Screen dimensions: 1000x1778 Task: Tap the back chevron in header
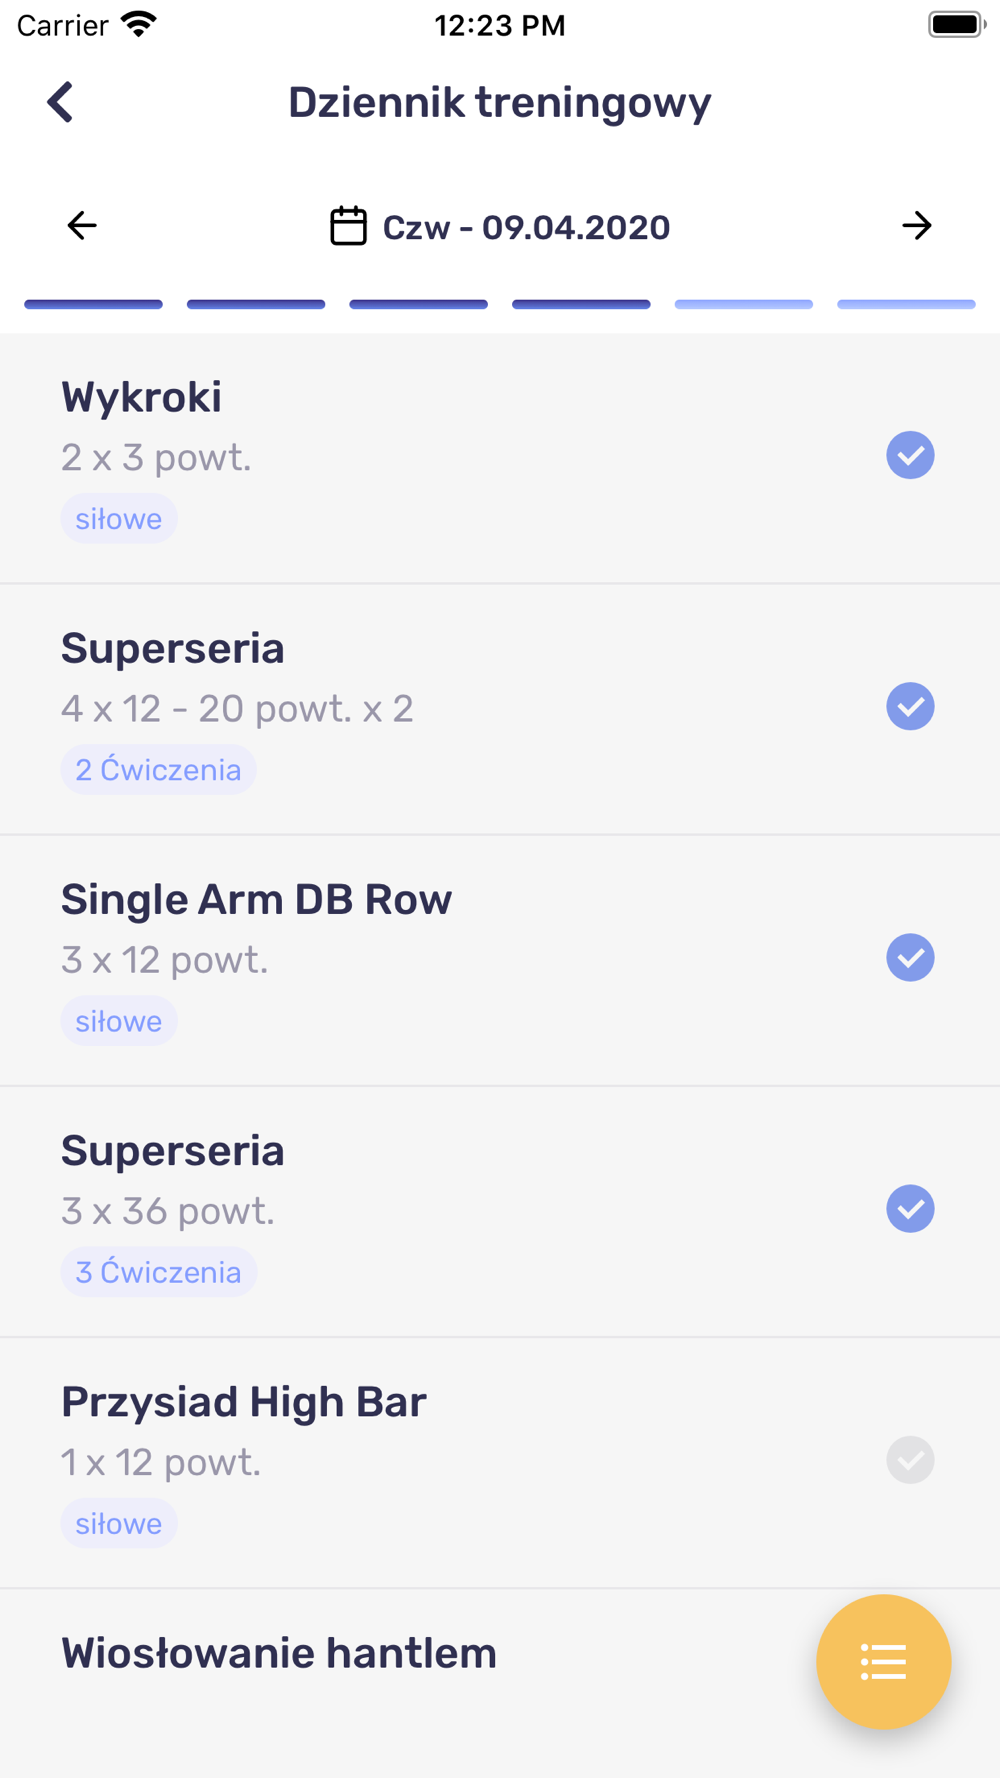point(61,102)
